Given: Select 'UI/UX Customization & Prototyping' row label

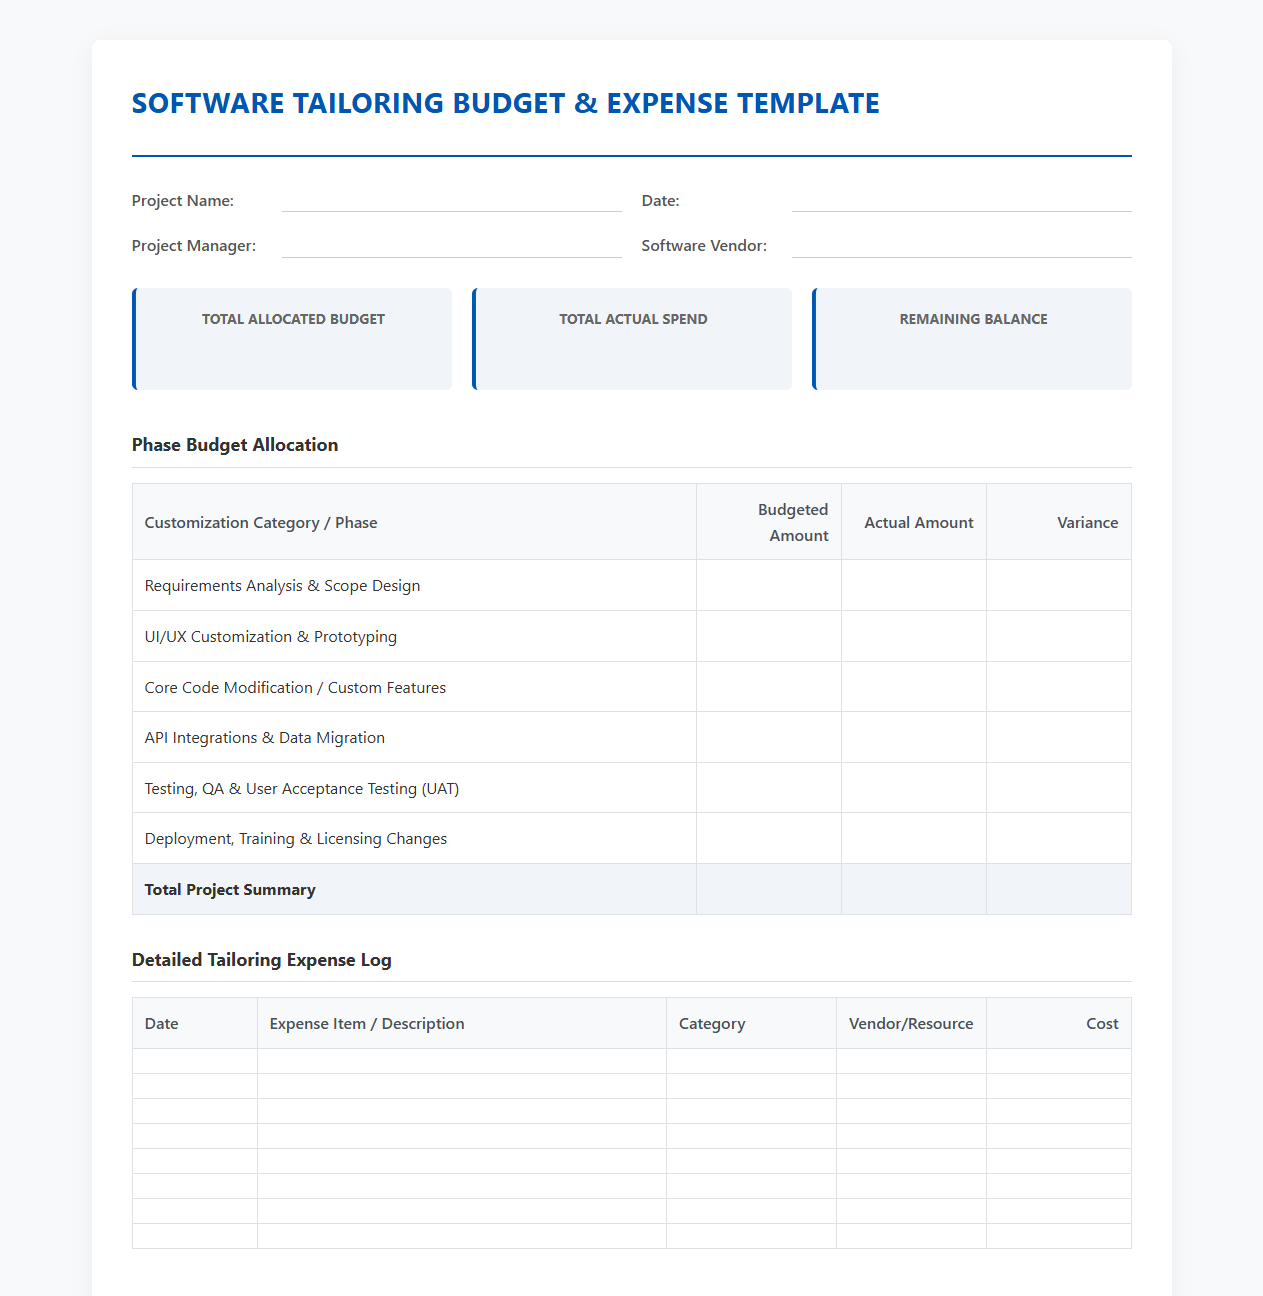Looking at the screenshot, I should [x=271, y=637].
